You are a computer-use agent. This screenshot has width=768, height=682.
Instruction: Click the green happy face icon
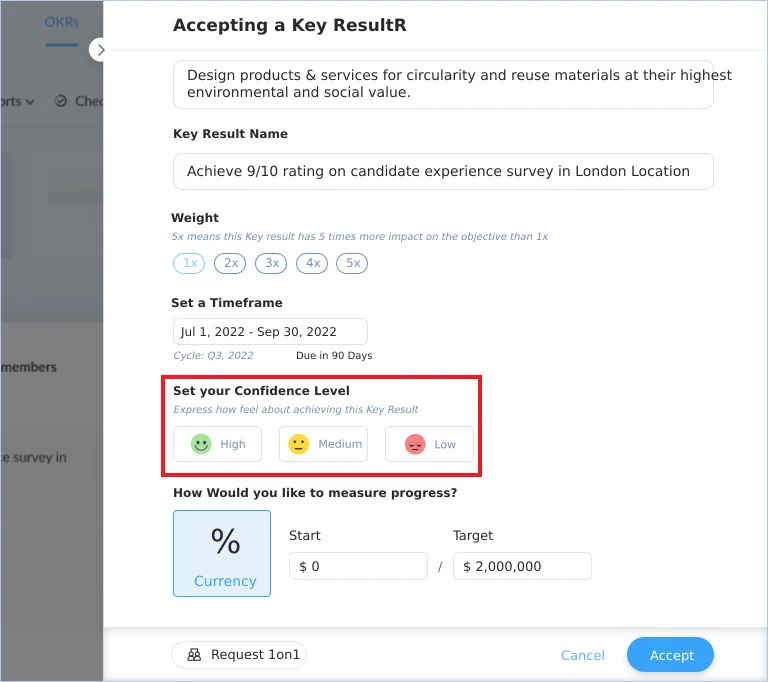point(201,444)
